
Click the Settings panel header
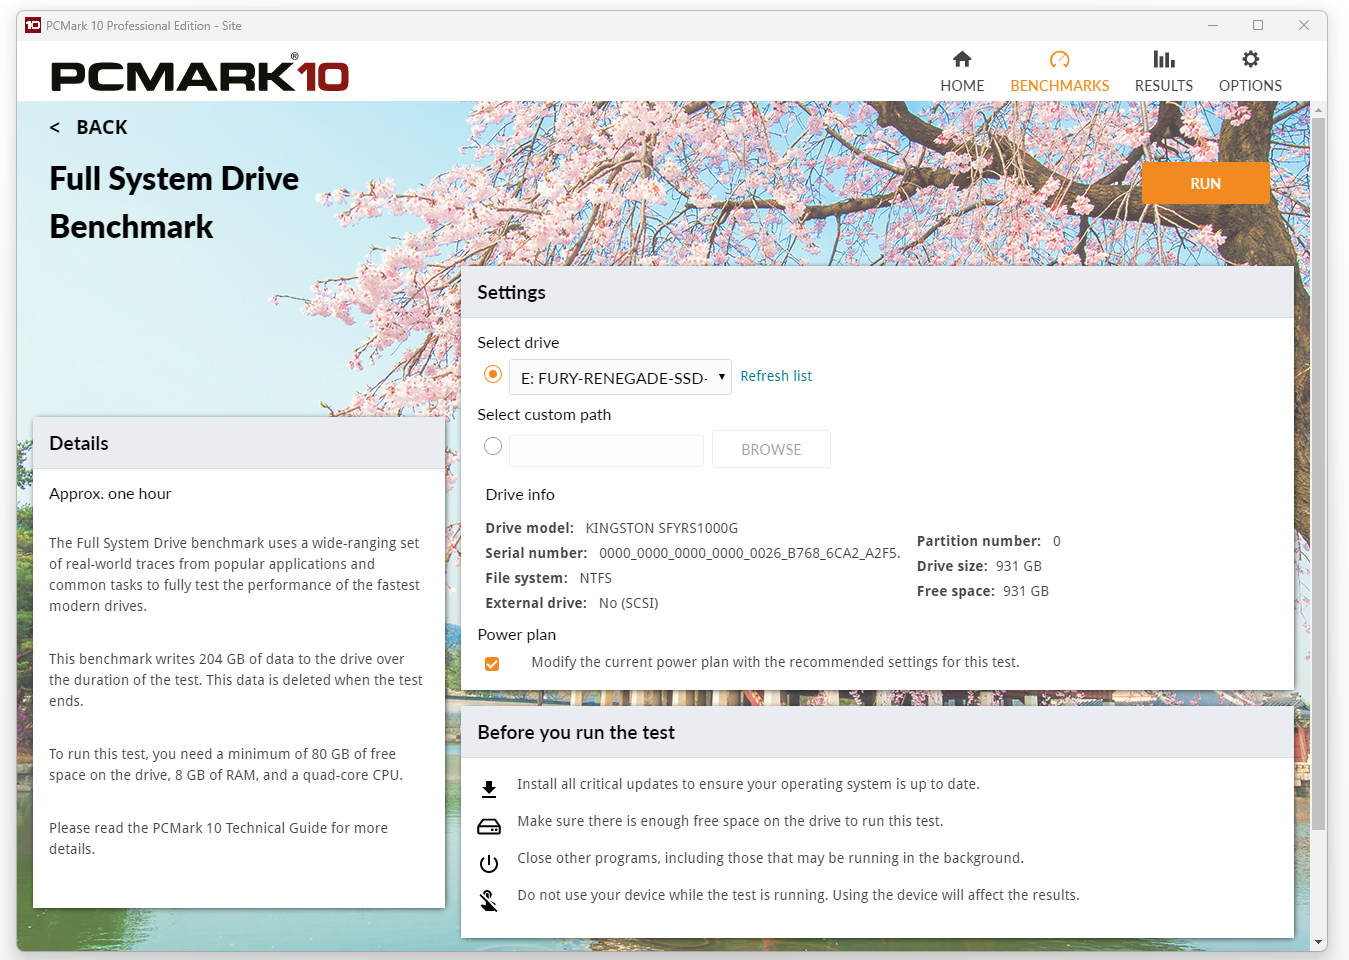[877, 292]
